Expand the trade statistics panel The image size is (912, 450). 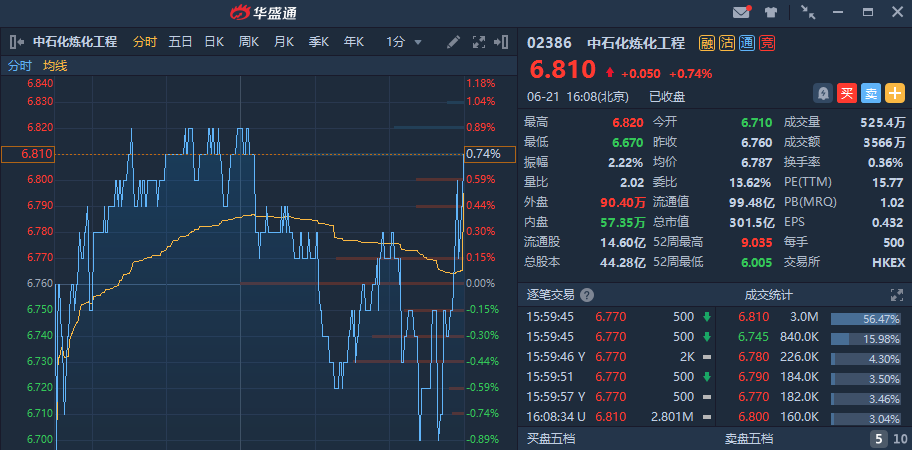click(896, 295)
